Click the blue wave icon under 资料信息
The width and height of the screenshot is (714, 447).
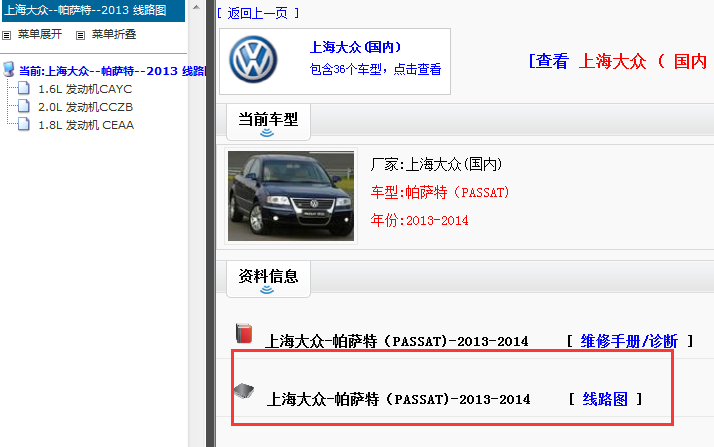pos(267,290)
